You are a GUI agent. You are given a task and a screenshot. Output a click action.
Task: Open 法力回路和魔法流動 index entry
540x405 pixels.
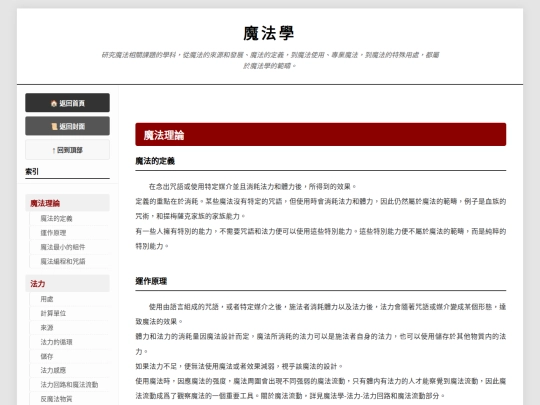(x=69, y=384)
